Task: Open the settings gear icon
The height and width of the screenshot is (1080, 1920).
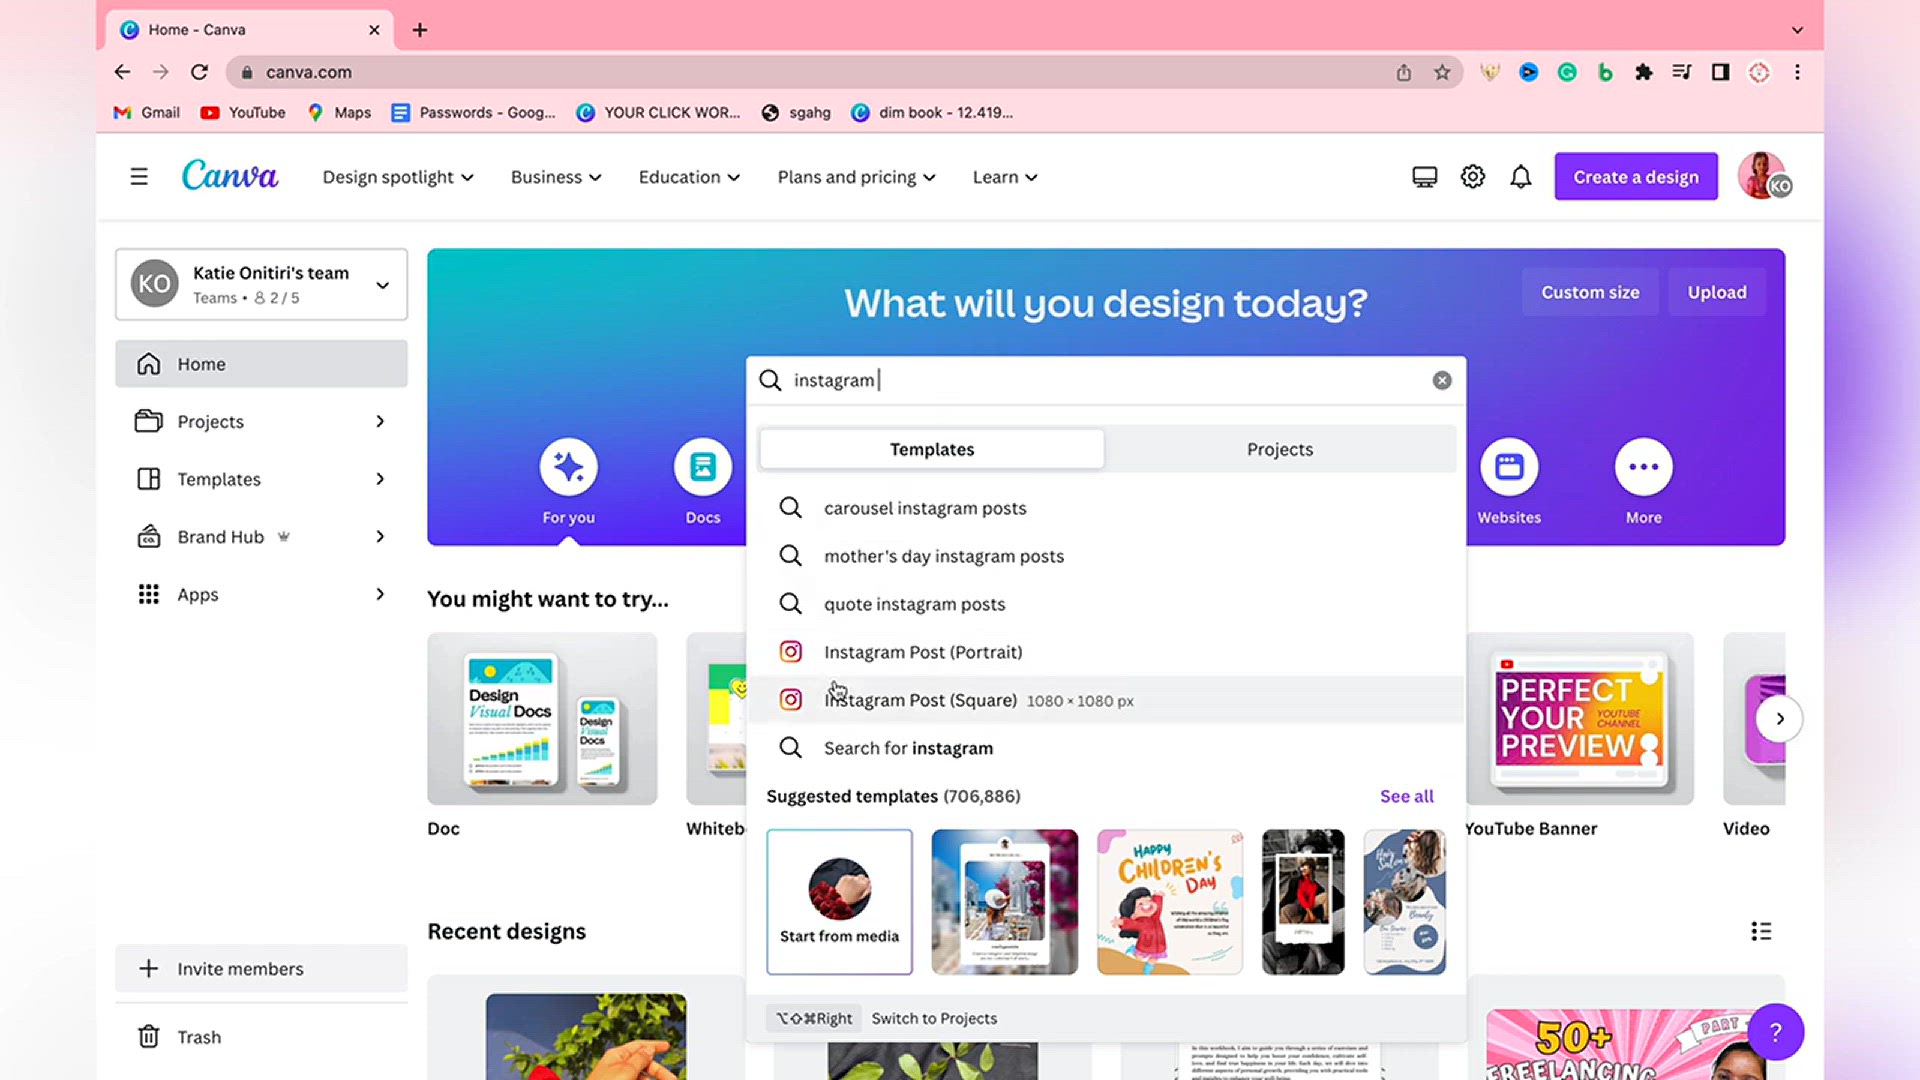Action: tap(1473, 177)
